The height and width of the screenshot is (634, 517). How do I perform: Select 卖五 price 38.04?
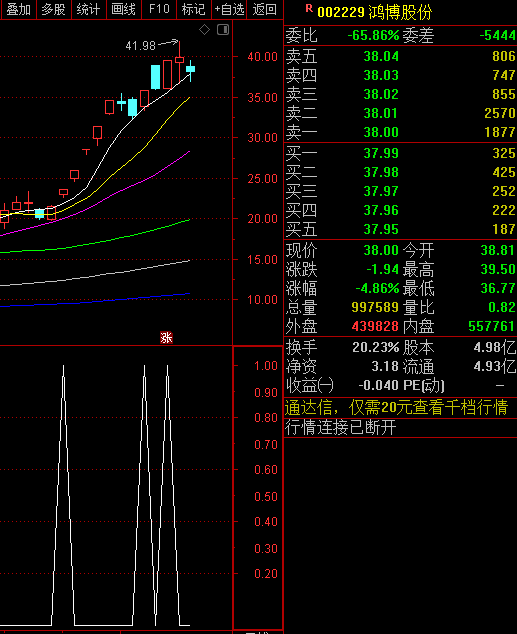point(381,56)
